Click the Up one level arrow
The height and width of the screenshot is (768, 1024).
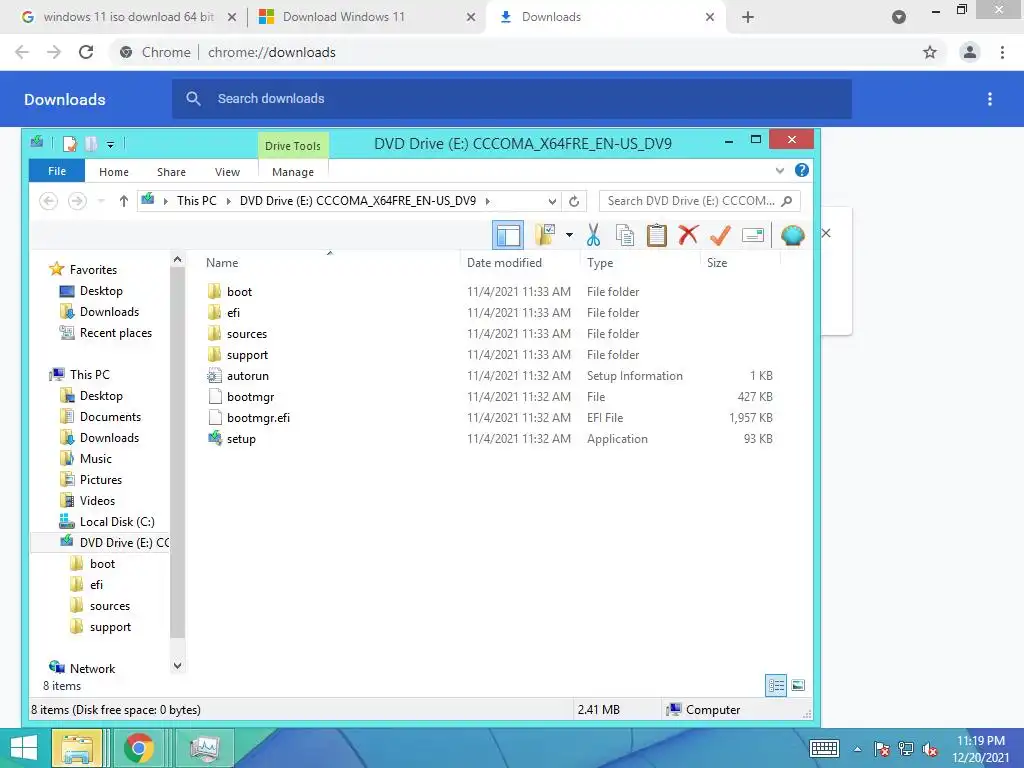[x=123, y=200]
